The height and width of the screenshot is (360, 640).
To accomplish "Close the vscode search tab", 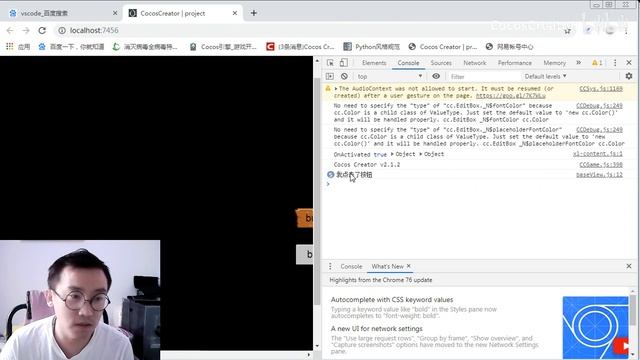I will coord(115,13).
